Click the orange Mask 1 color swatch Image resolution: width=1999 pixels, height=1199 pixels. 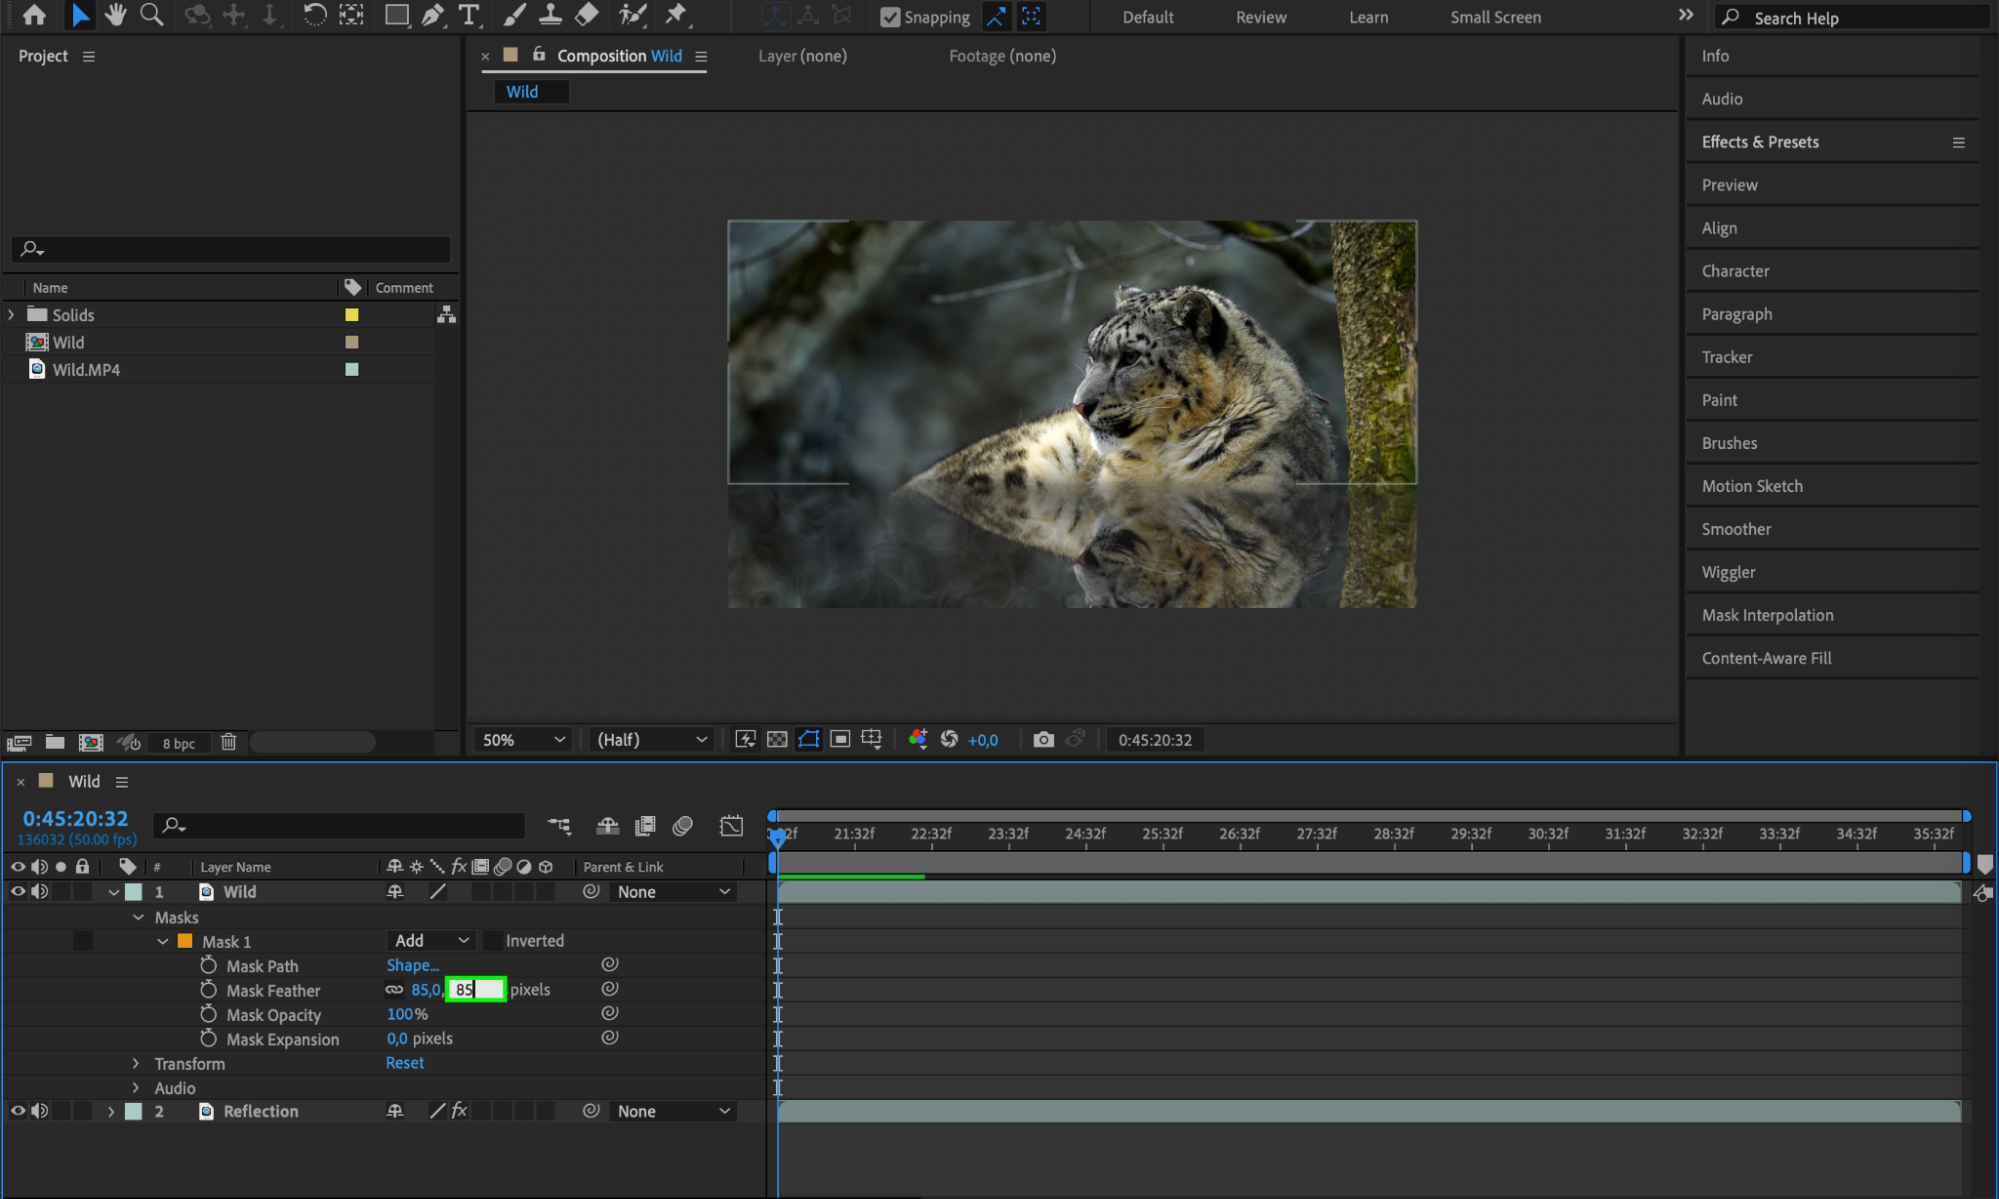click(185, 941)
